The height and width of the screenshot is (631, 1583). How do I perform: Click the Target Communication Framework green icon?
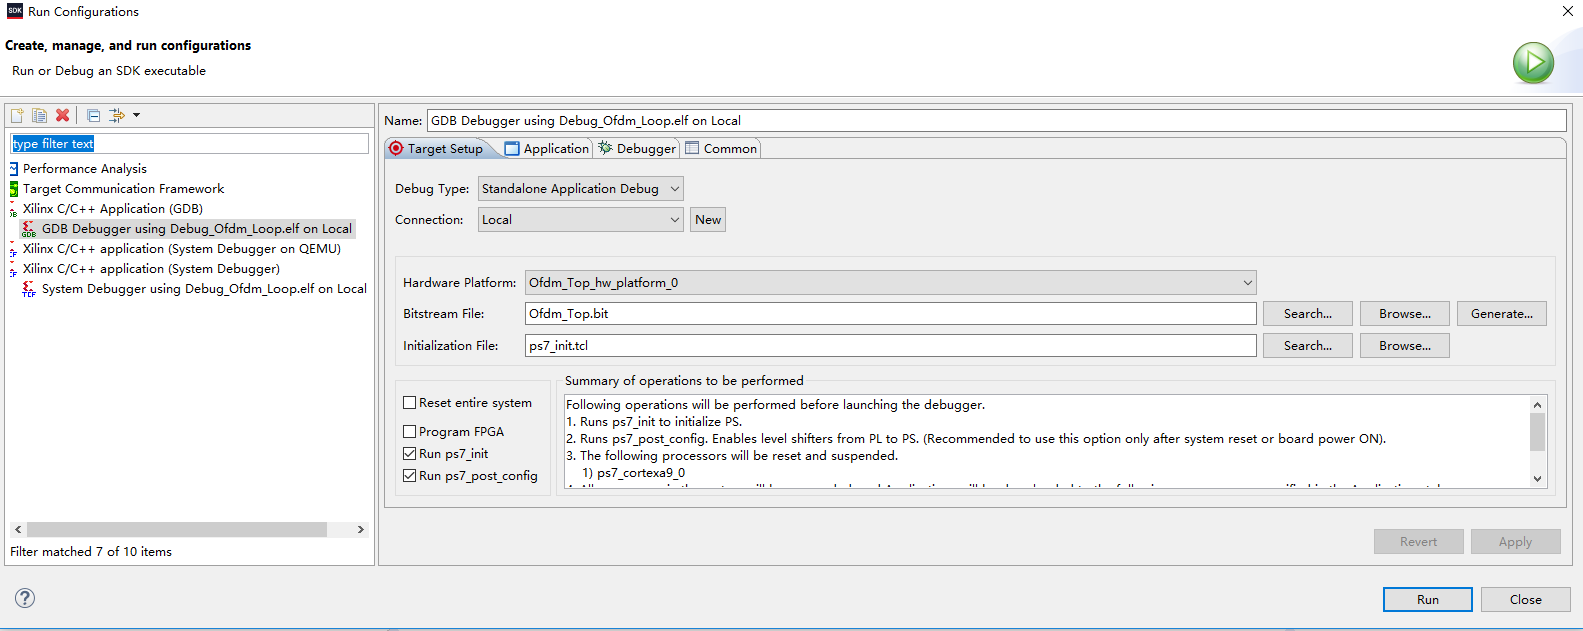[14, 189]
